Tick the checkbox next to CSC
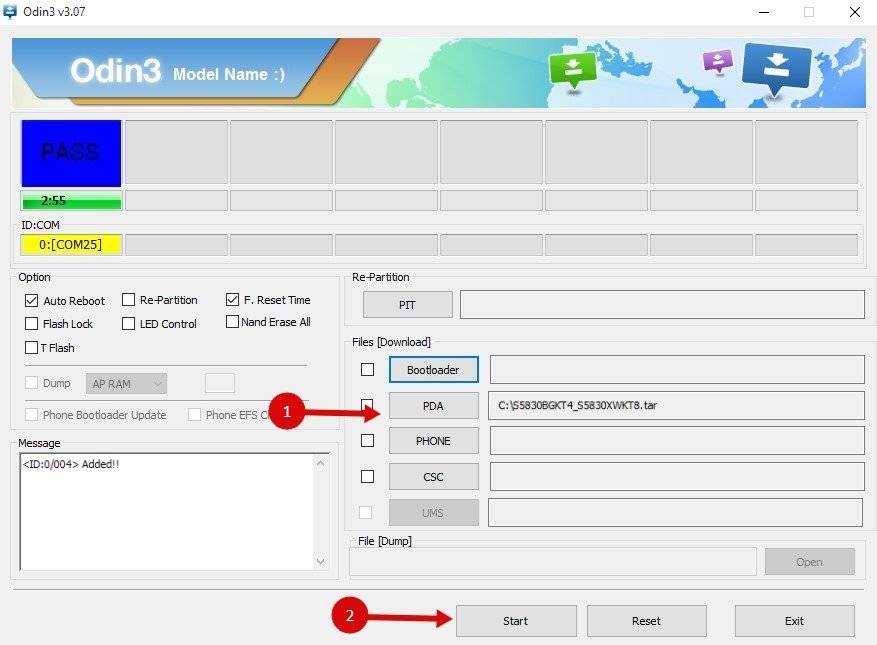The width and height of the screenshot is (877, 645). click(367, 477)
